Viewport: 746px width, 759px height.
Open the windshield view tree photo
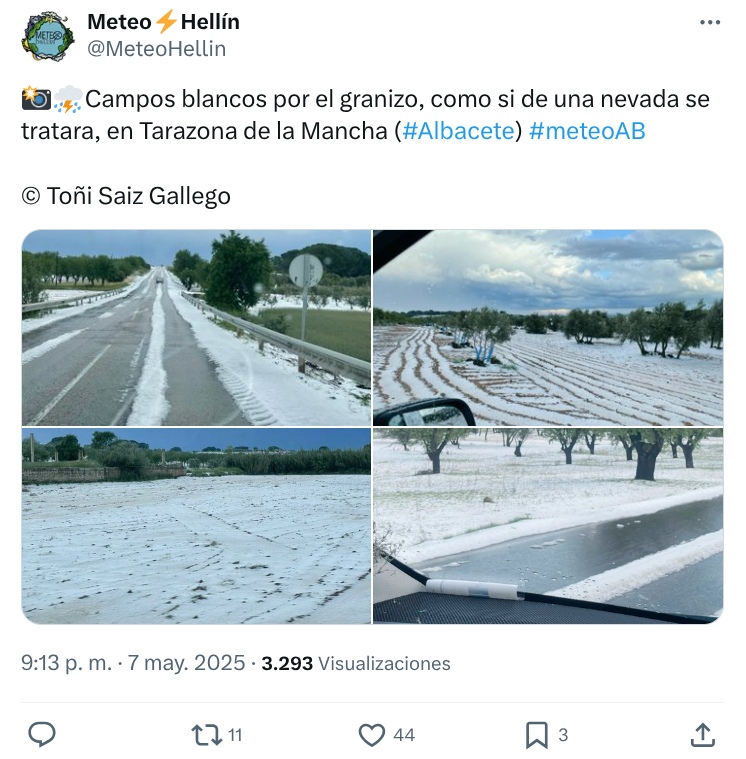point(548,526)
